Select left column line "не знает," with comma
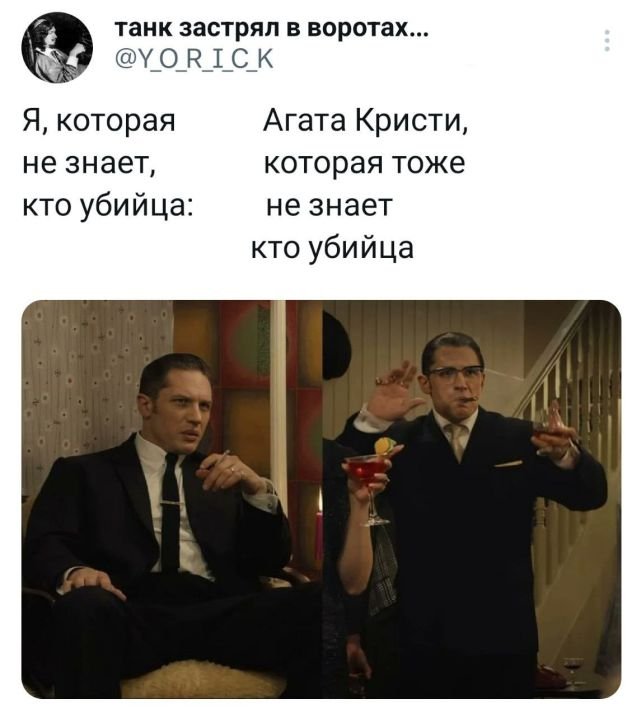The height and width of the screenshot is (713, 640). tap(90, 164)
